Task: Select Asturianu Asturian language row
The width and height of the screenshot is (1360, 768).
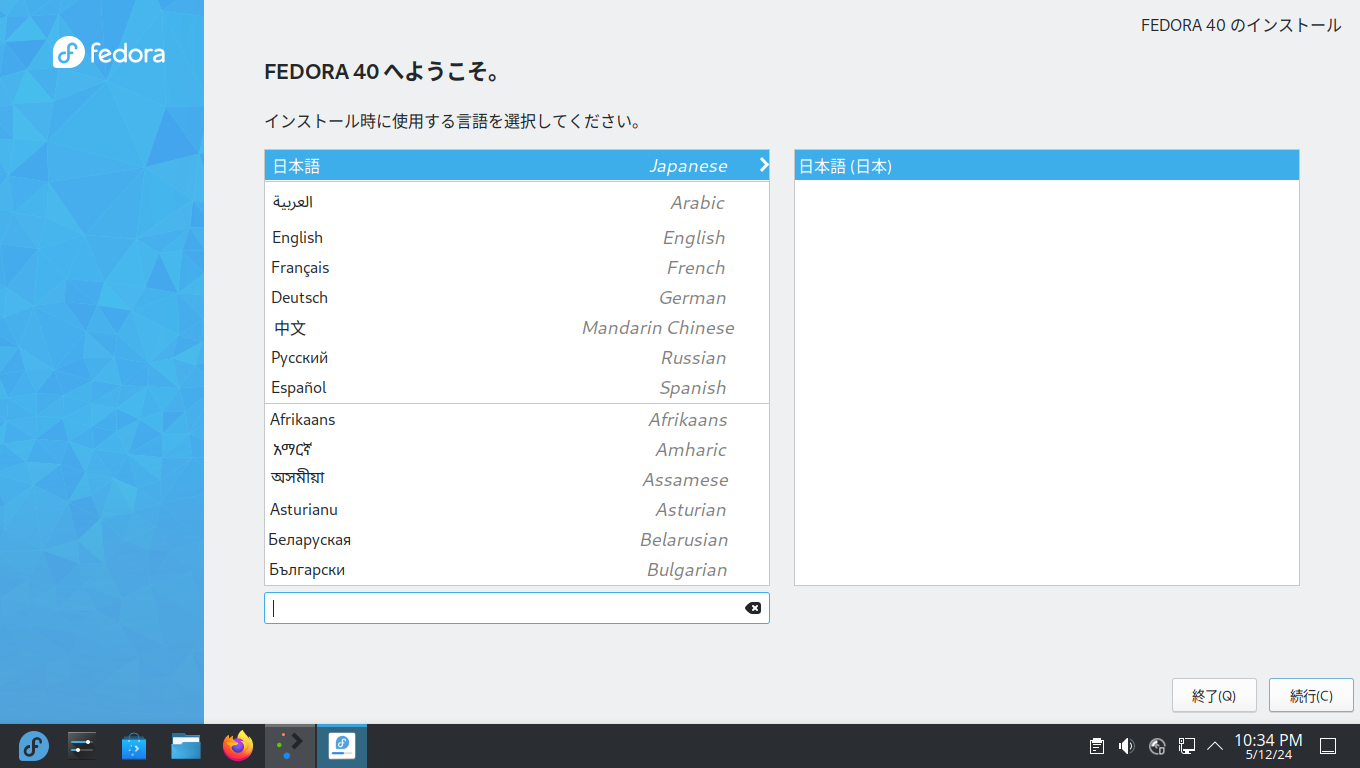Action: (x=517, y=509)
